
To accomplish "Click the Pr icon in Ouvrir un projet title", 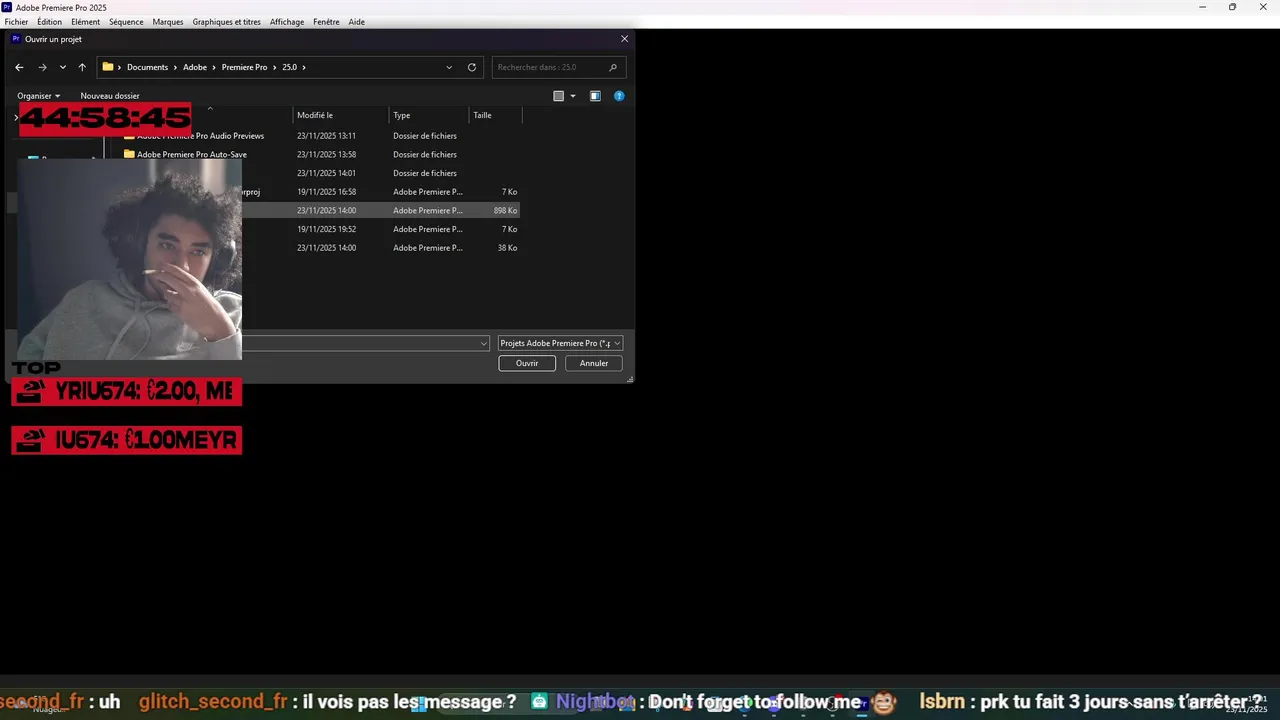I will coord(16,39).
